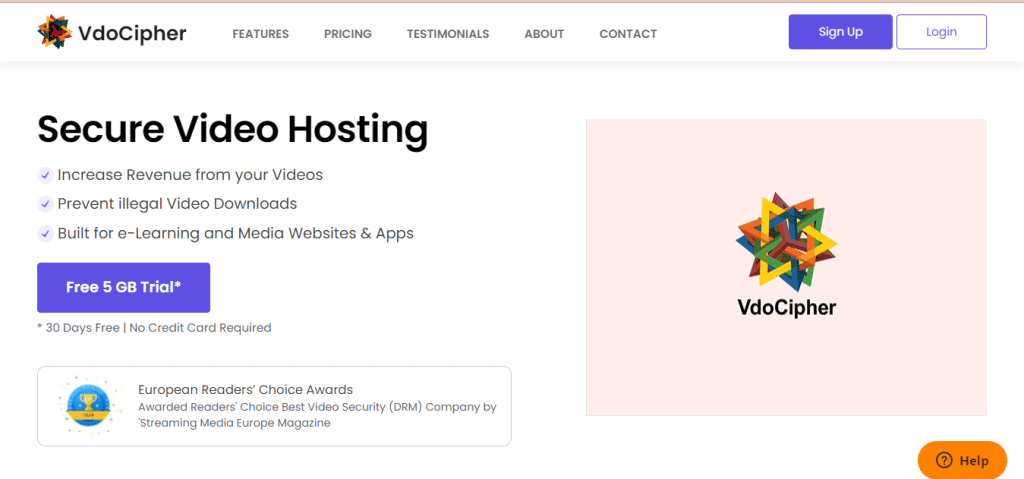Open the CONTACT nav link
This screenshot has height=479, width=1024.
[x=628, y=34]
